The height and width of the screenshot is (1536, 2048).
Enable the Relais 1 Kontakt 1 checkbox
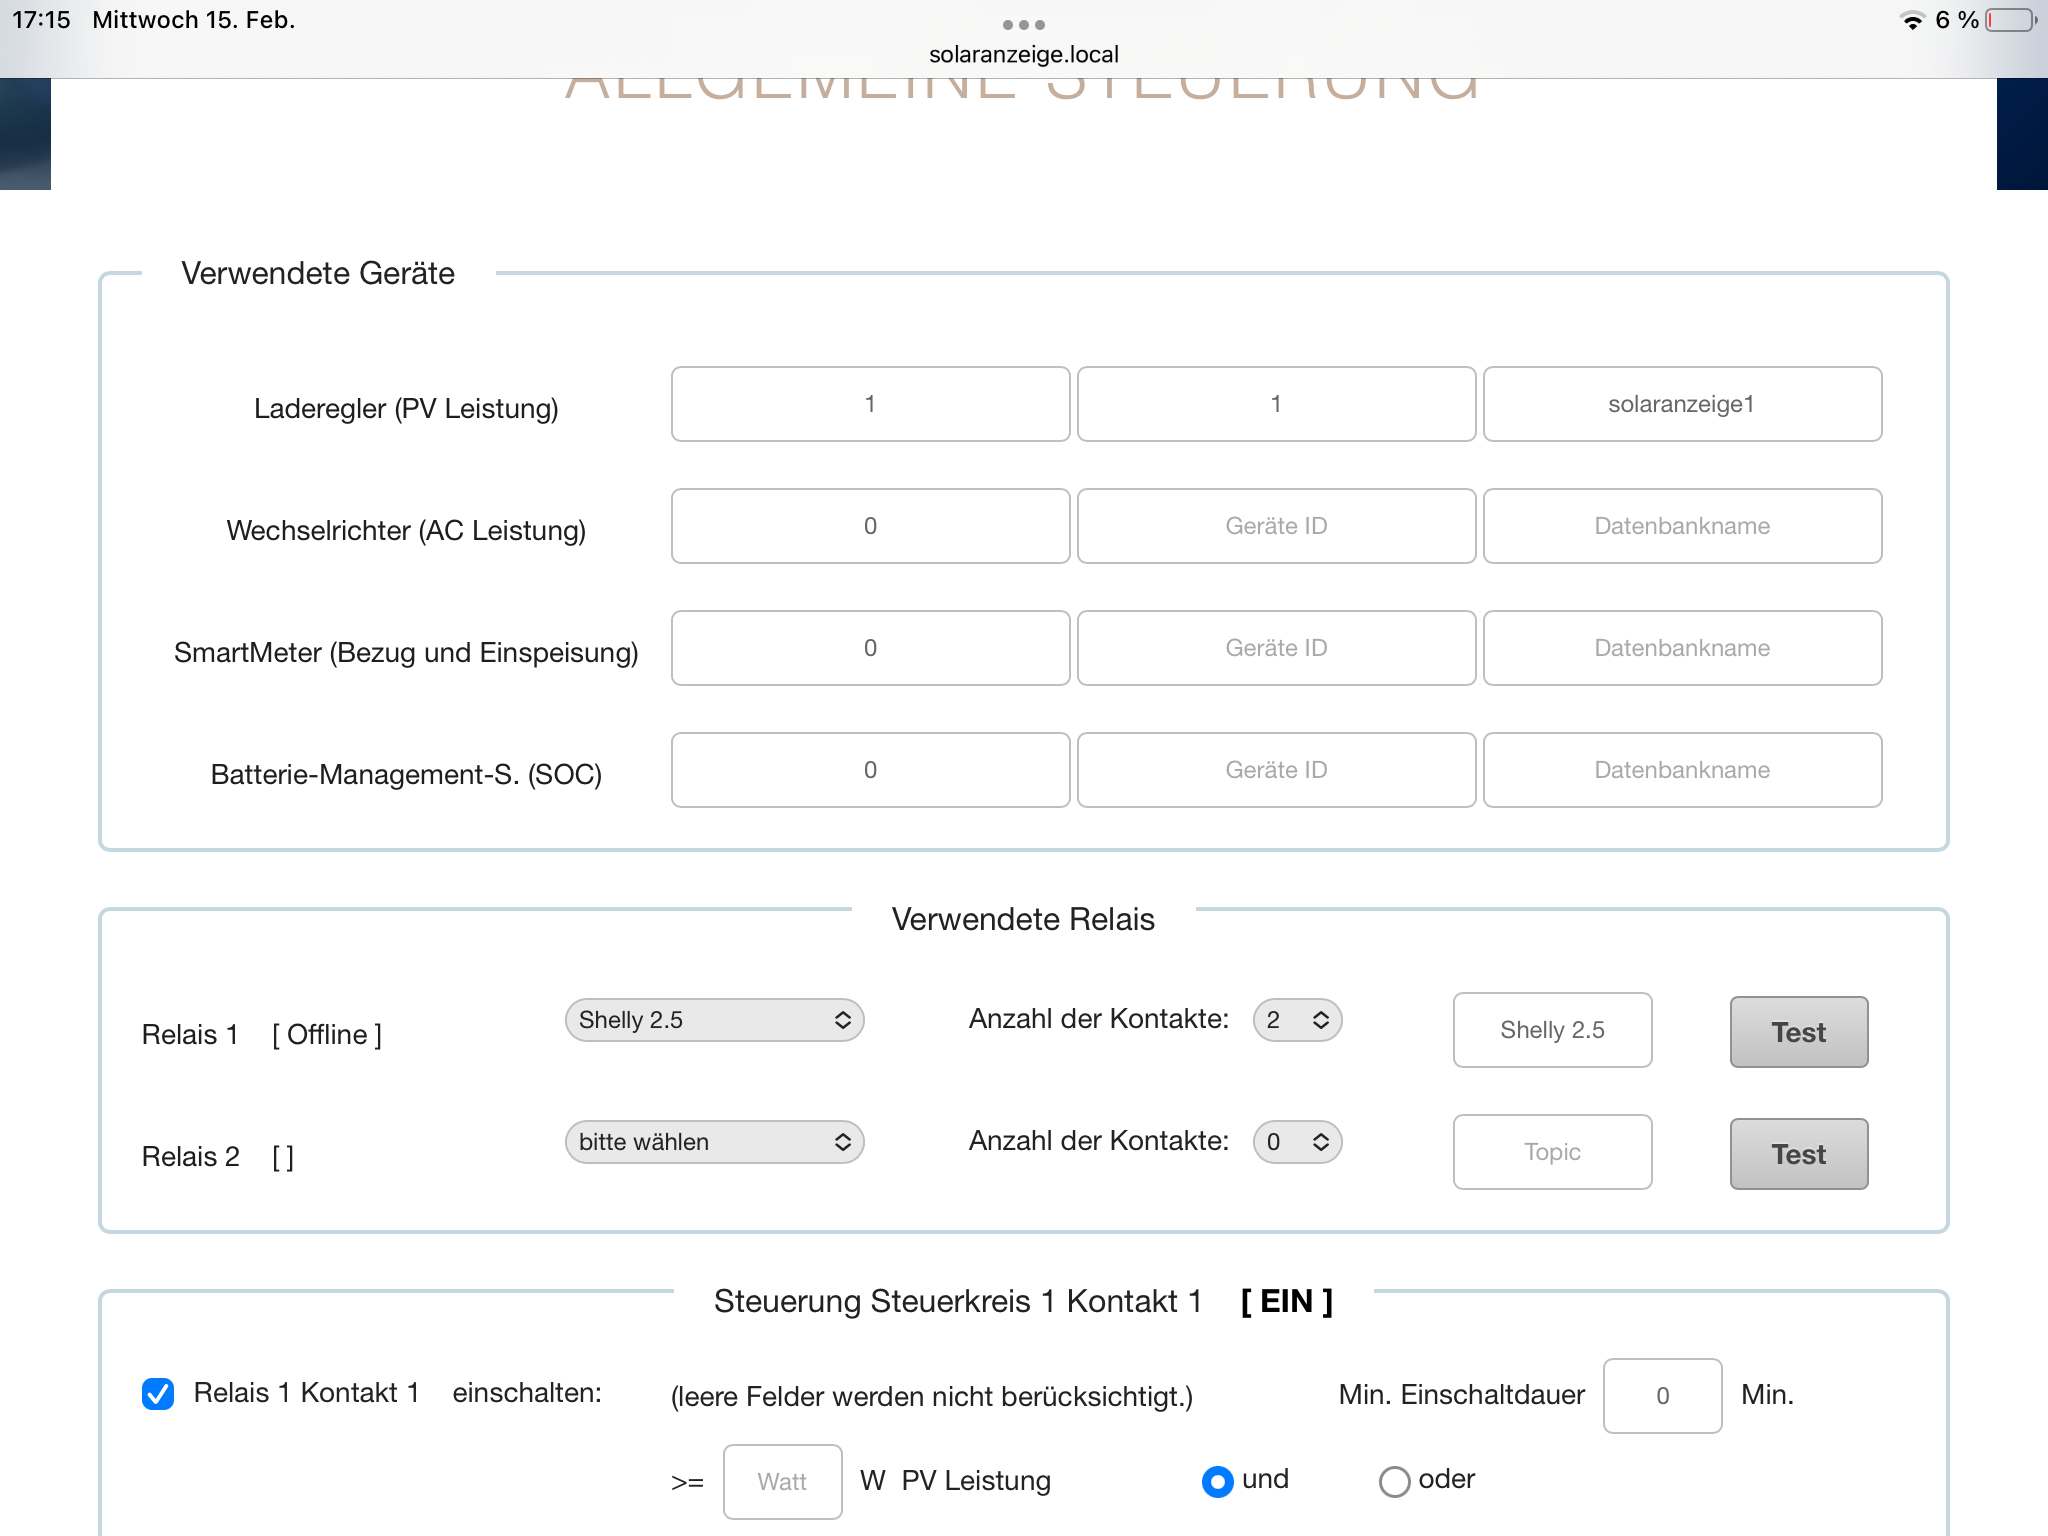pyautogui.click(x=158, y=1393)
